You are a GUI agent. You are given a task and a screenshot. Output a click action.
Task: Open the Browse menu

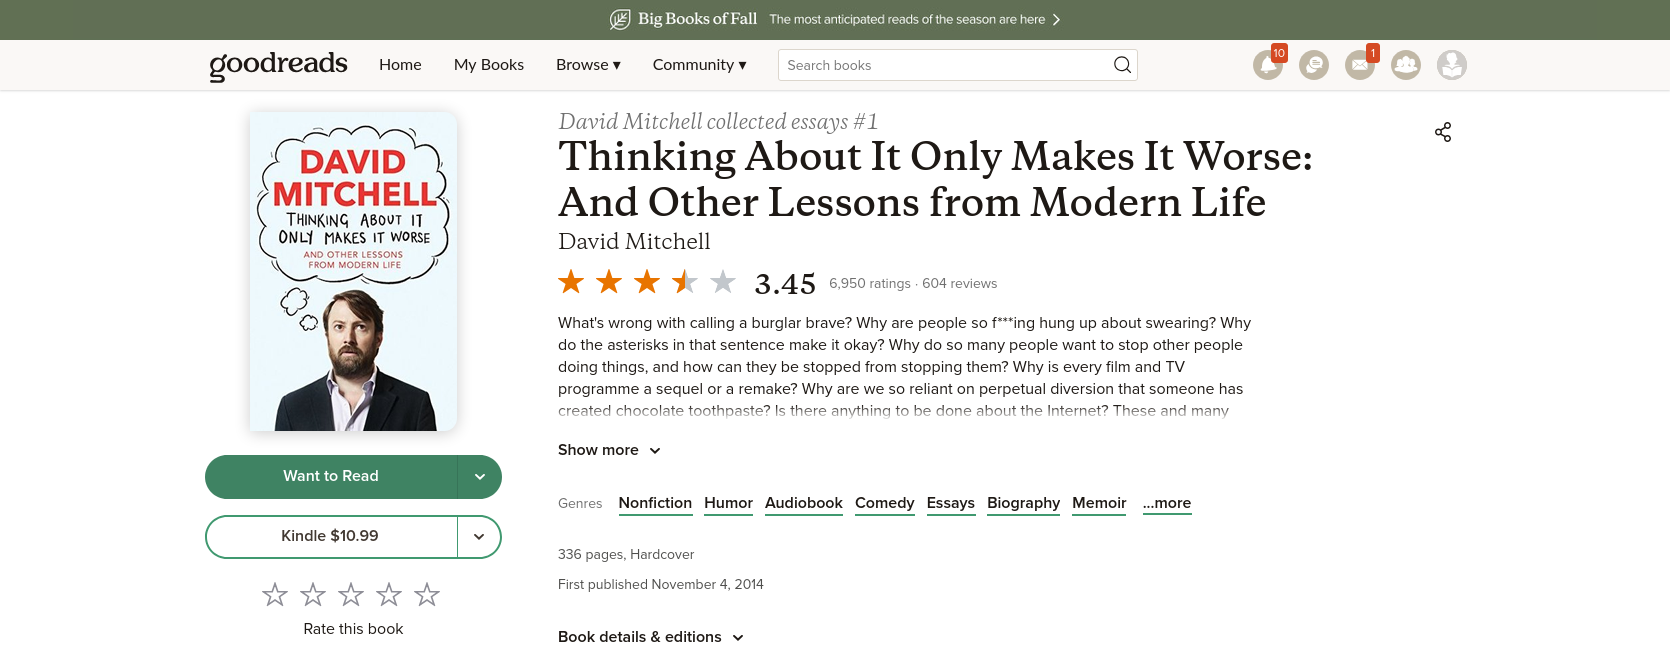tap(588, 65)
